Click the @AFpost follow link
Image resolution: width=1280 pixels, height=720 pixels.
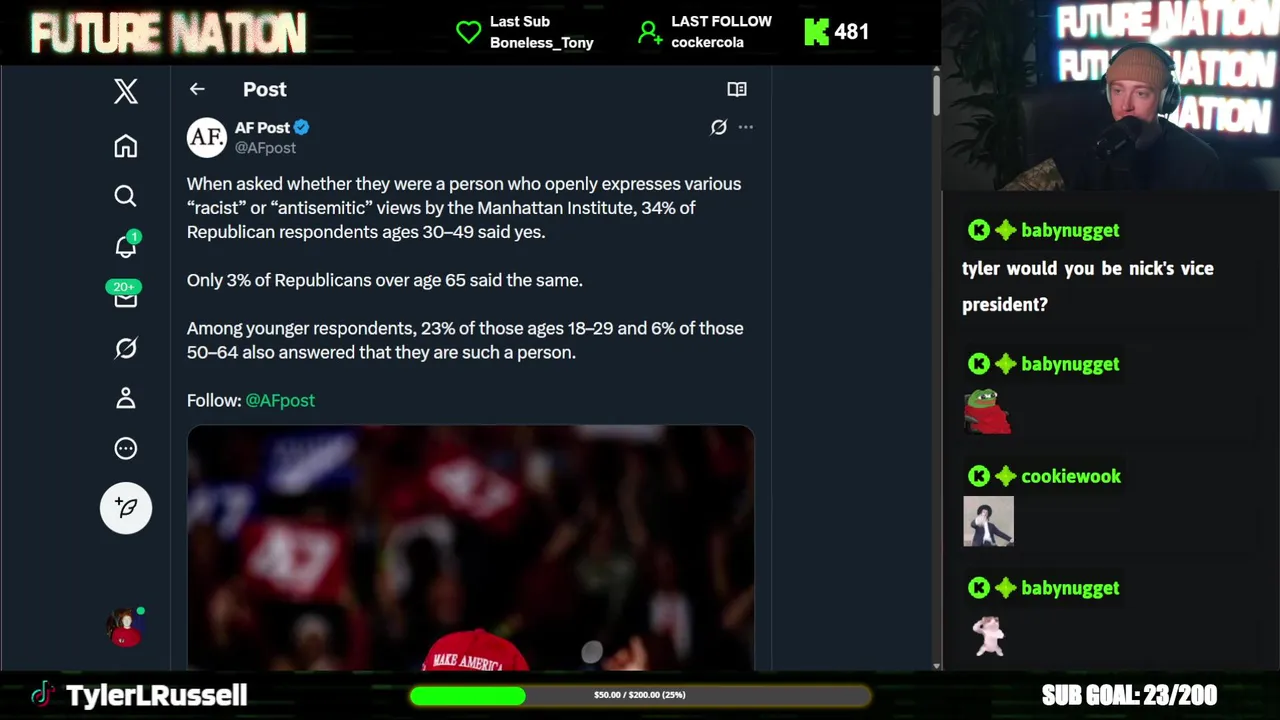280,400
